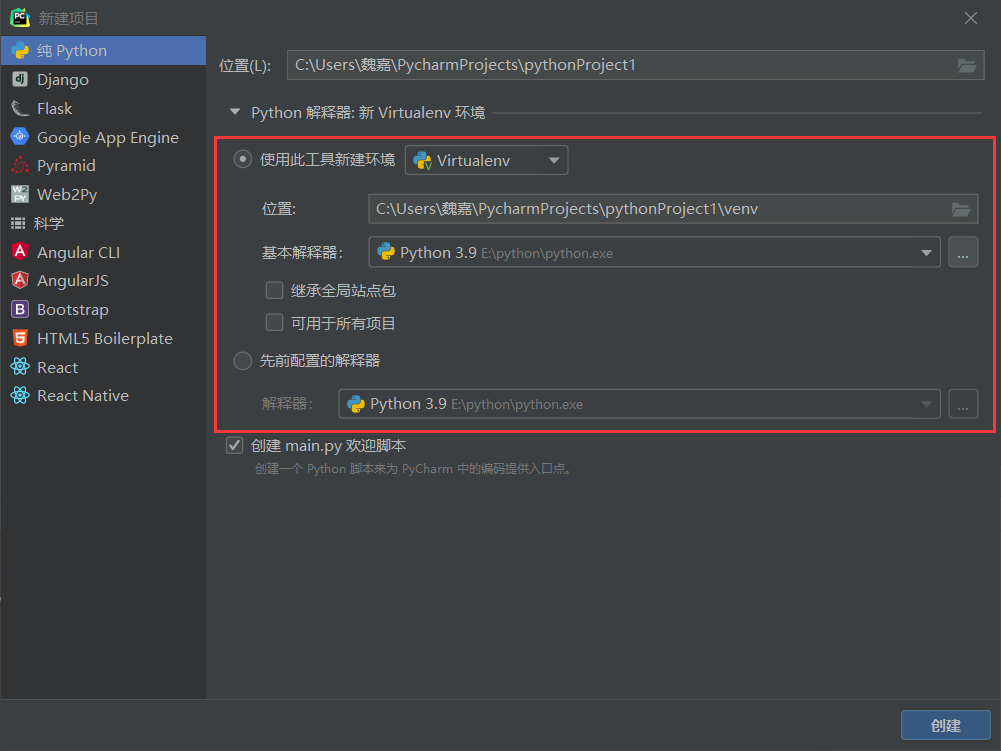Click ellipsis button next to 基本解释器

point(963,253)
